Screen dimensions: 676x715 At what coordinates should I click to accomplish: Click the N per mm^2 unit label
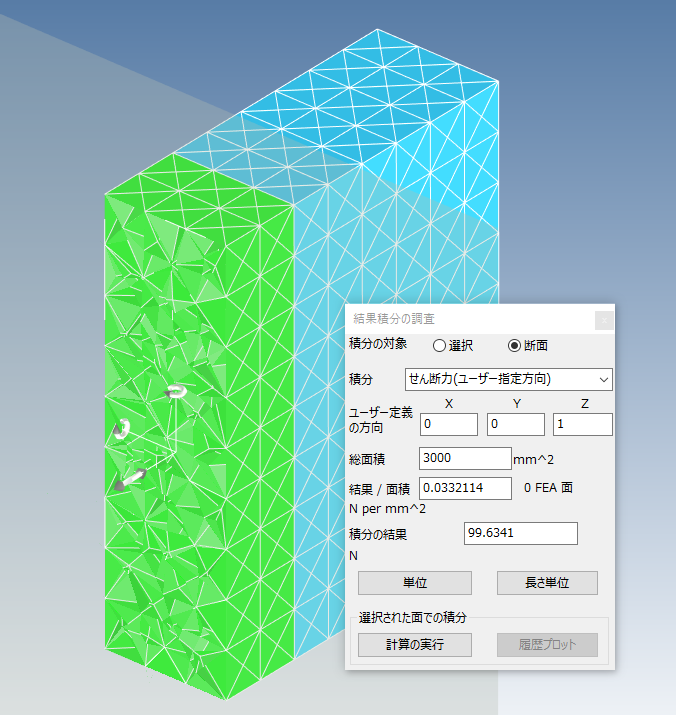pyautogui.click(x=387, y=509)
